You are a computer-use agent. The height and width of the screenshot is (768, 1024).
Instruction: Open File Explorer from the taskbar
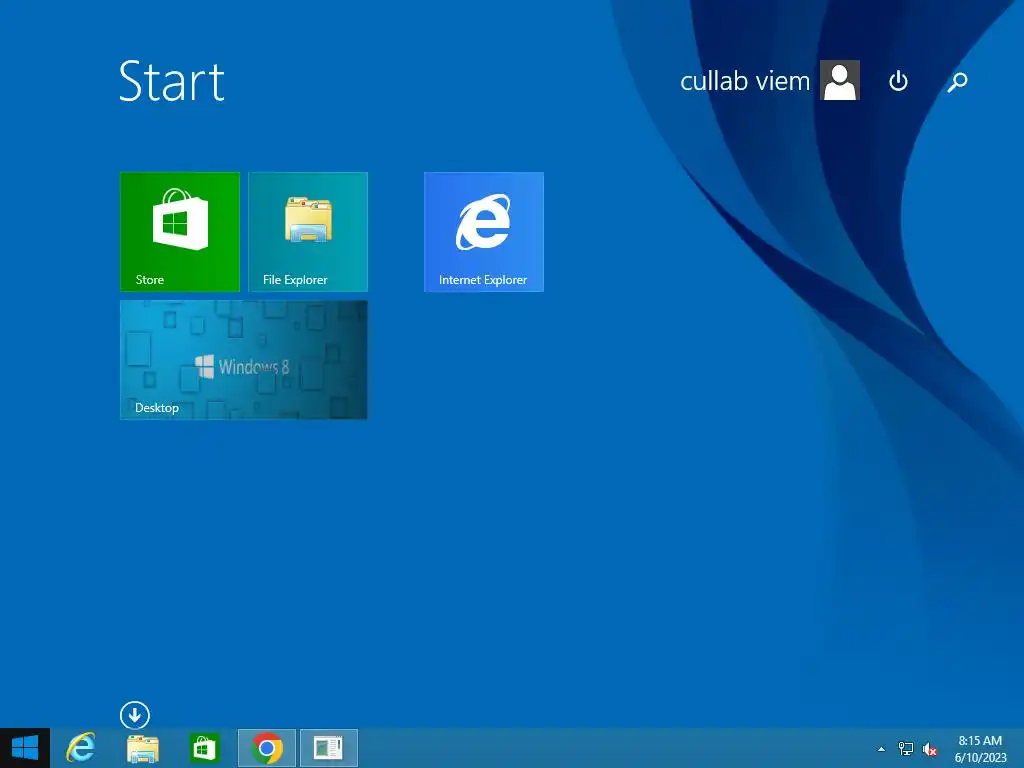[x=142, y=748]
